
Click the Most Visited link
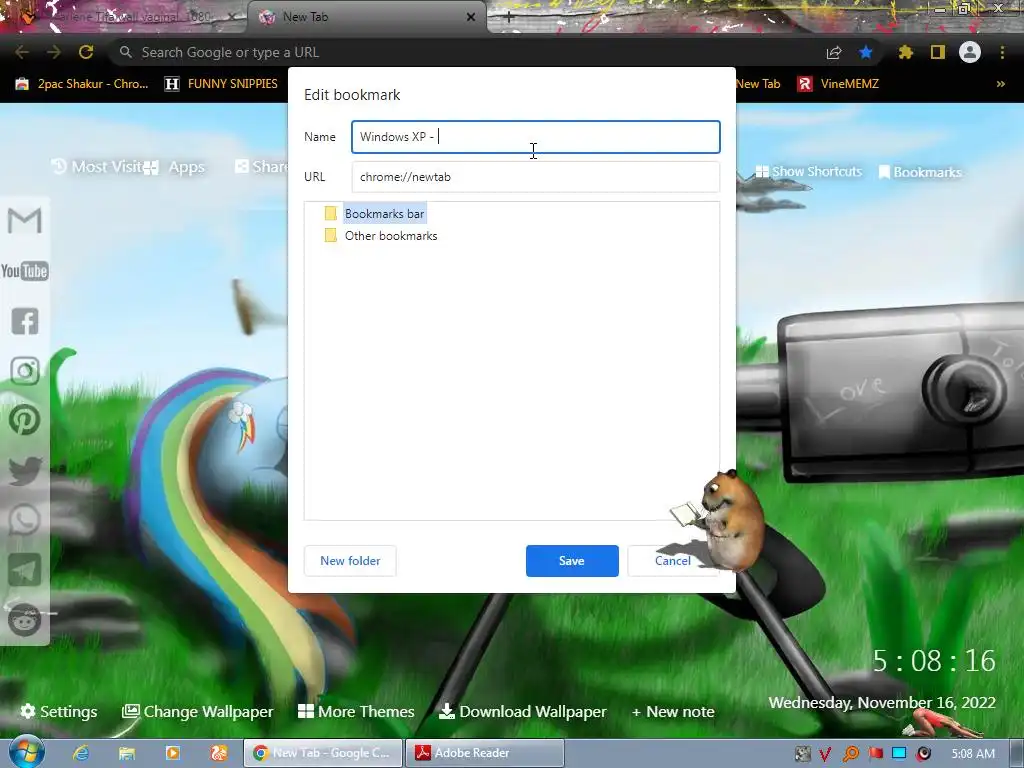pos(97,167)
